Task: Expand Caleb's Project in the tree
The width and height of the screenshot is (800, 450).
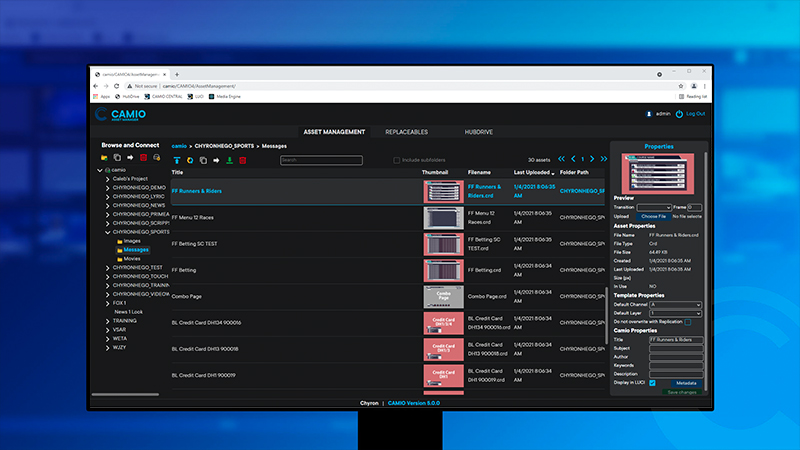Action: coord(108,179)
